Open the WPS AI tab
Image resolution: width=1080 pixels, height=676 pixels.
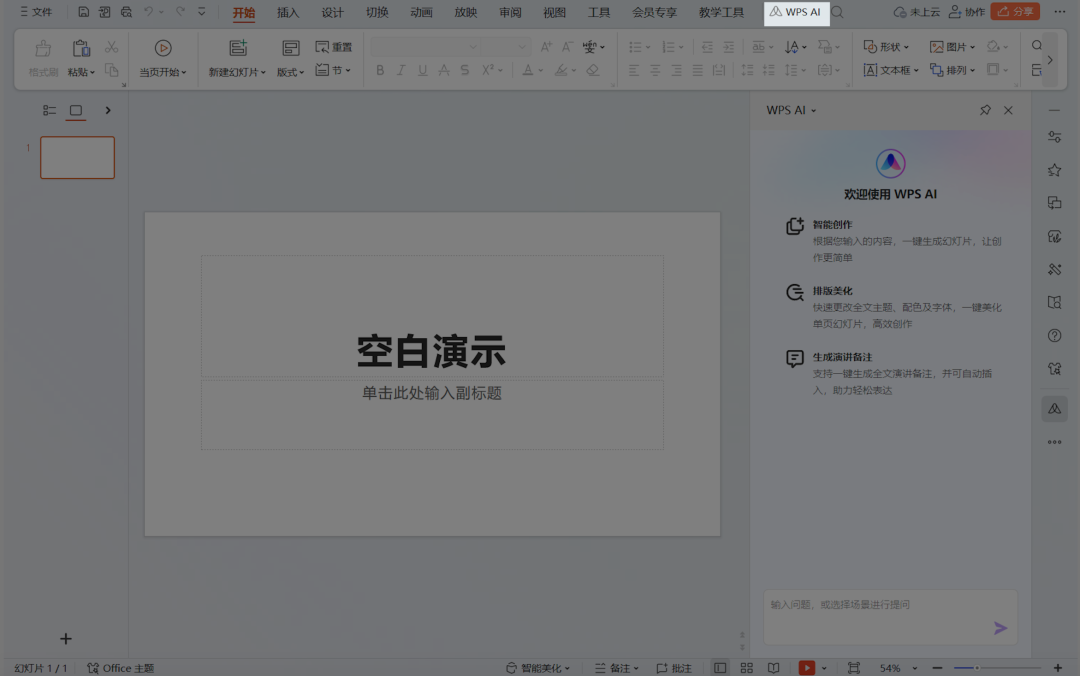tap(796, 12)
